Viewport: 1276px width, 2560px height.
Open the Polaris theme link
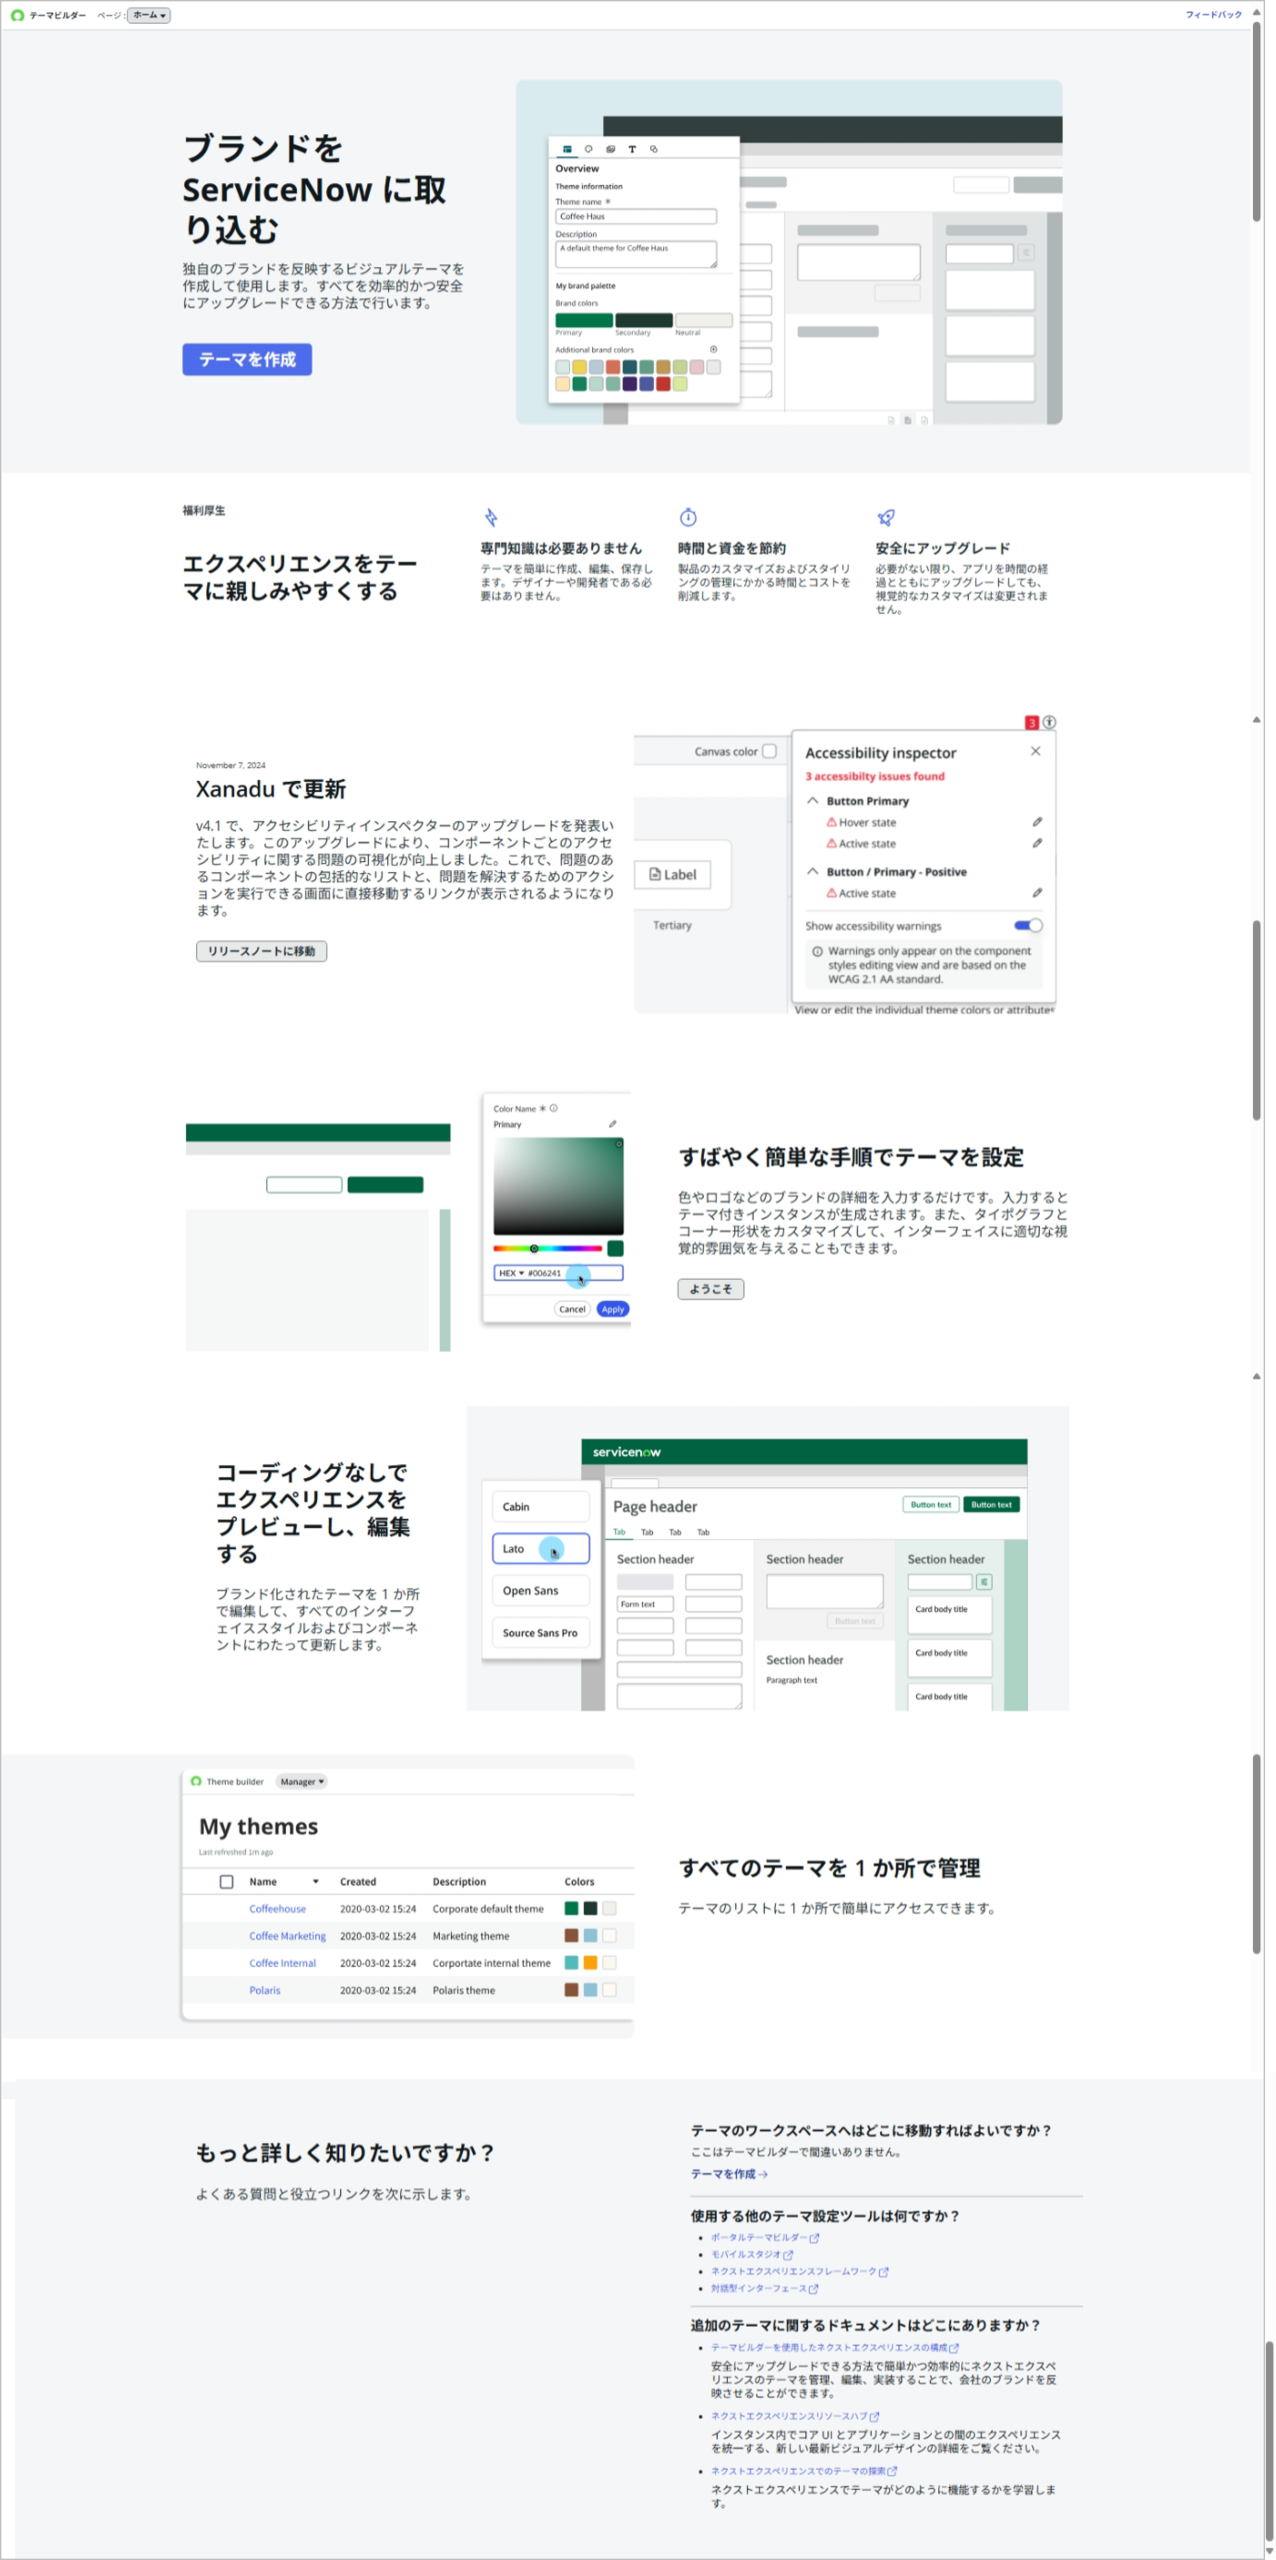pos(264,1989)
